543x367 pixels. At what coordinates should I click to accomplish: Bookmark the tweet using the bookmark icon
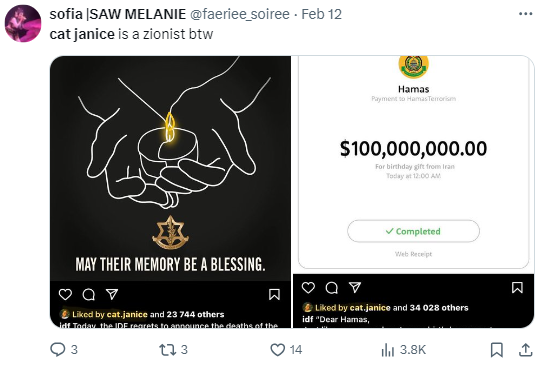pos(497,350)
